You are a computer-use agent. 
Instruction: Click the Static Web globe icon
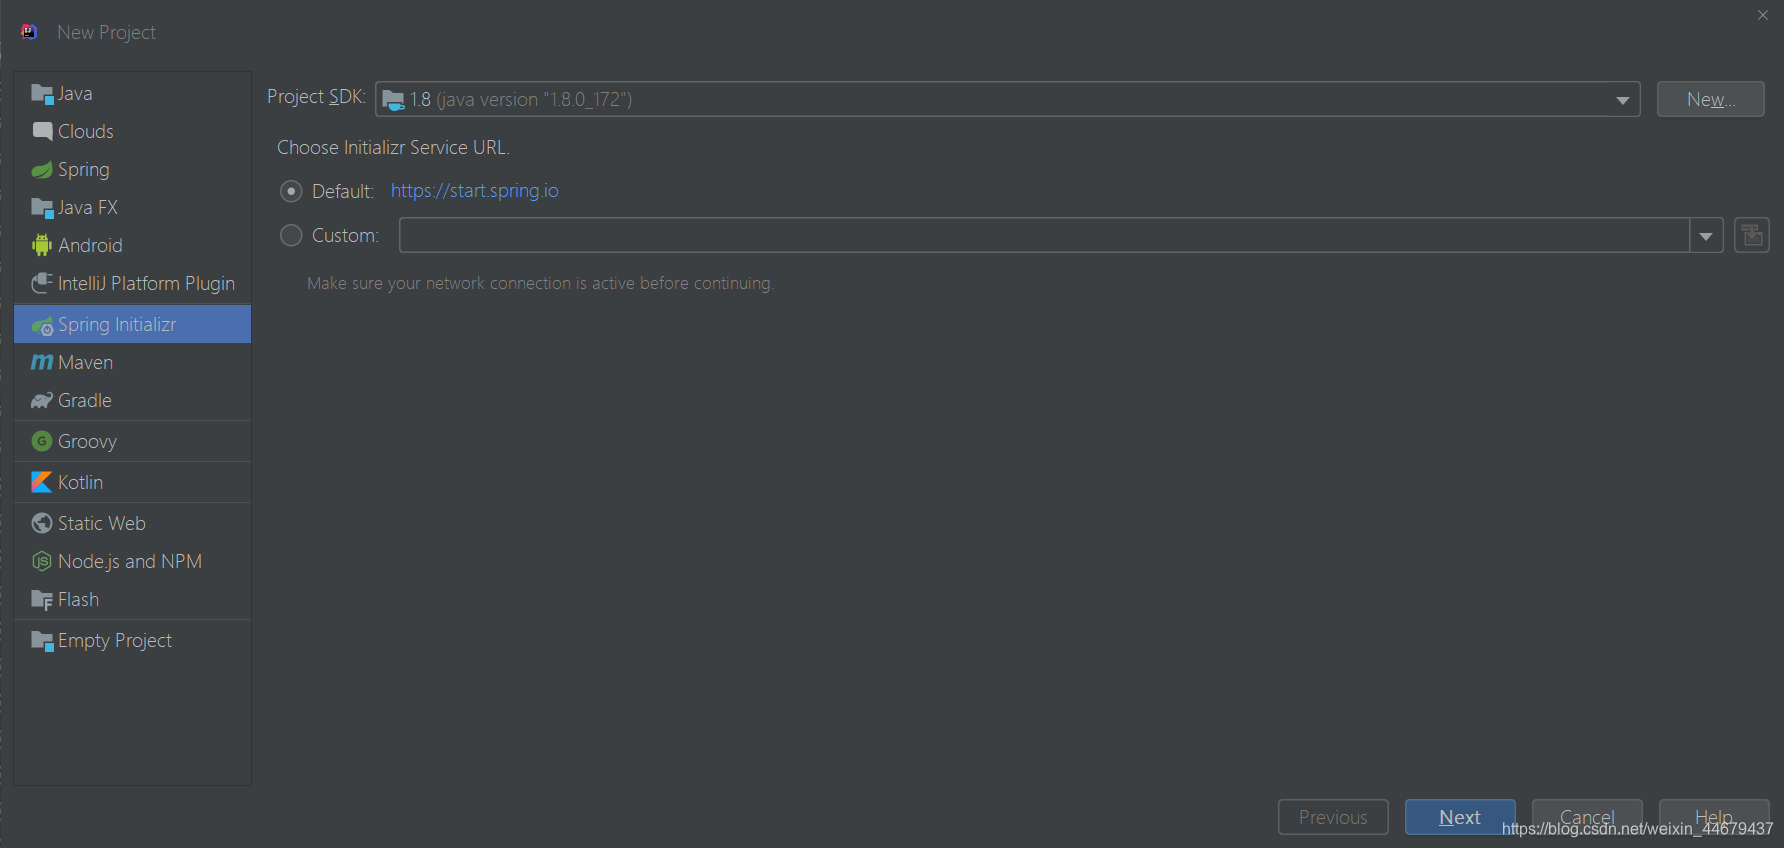42,523
